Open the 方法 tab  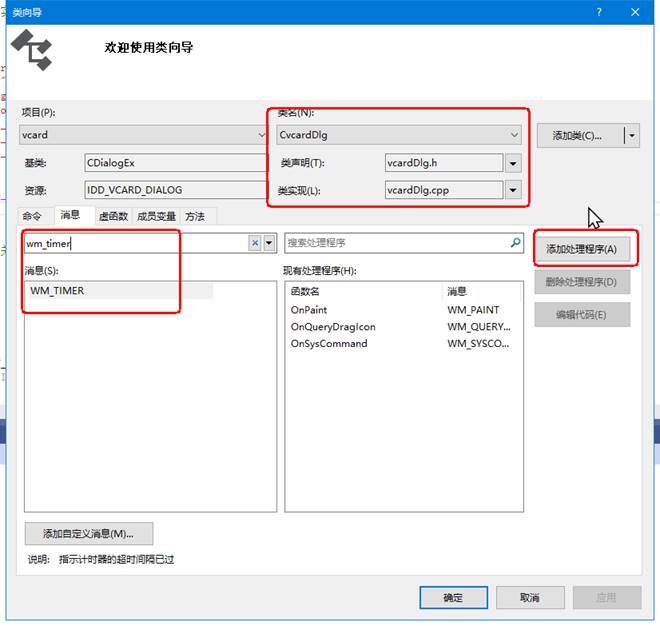tap(195, 216)
